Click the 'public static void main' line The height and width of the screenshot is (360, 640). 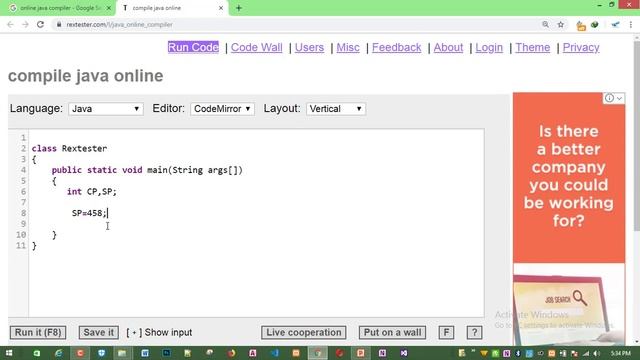point(147,170)
